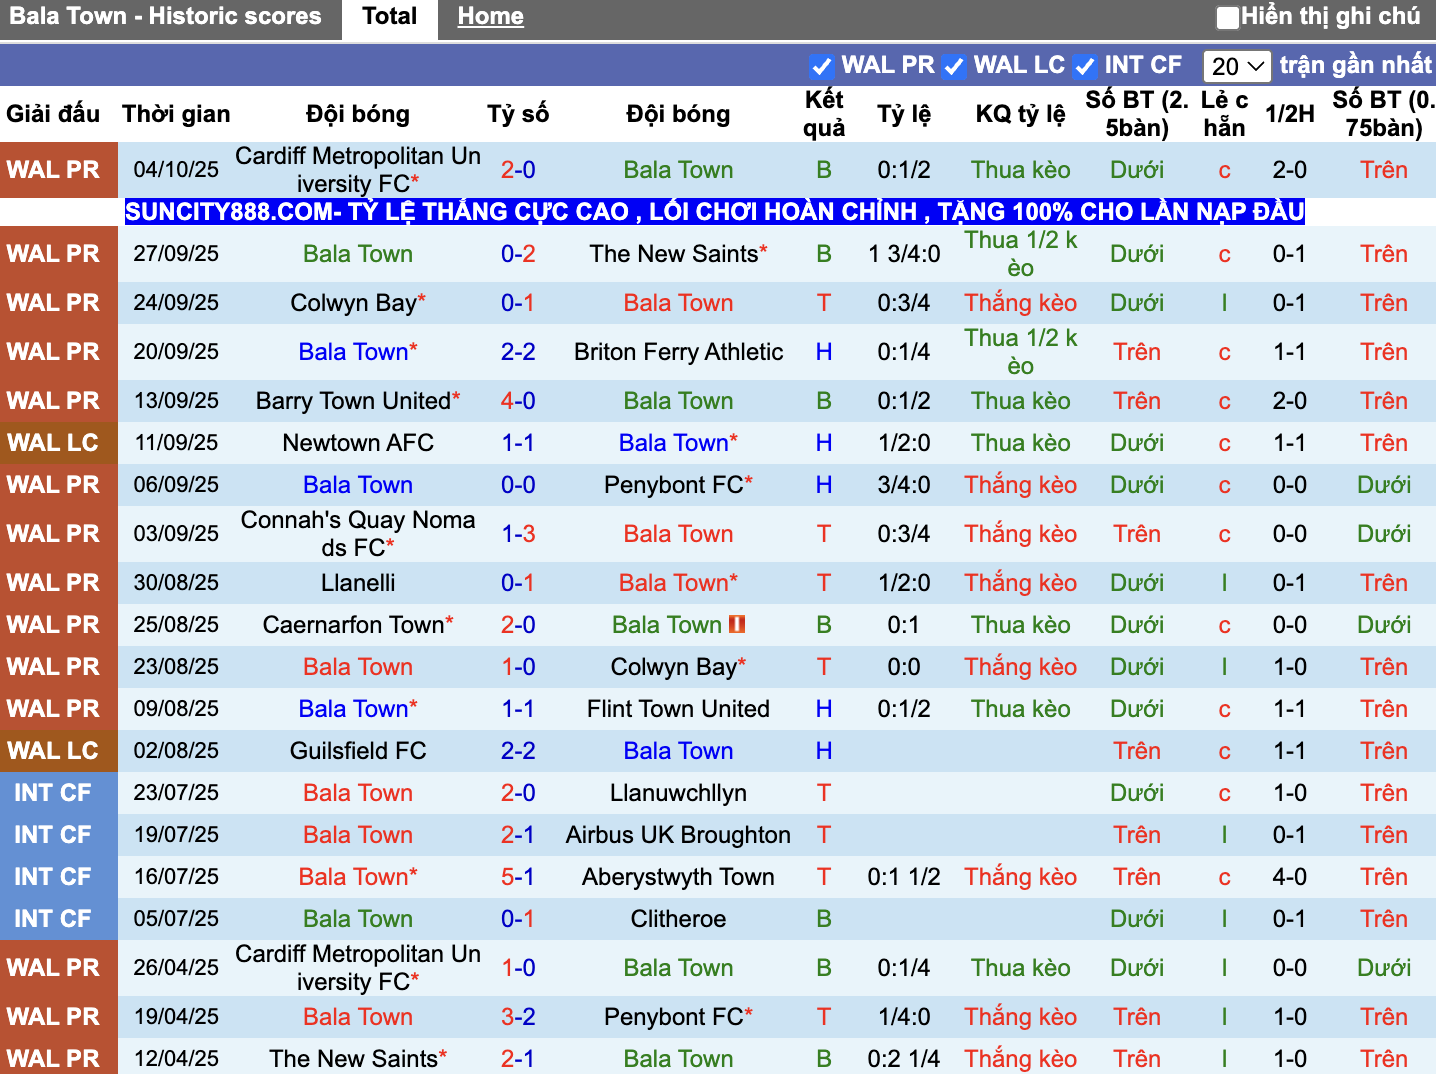This screenshot has width=1436, height=1074.
Task: Open the Llanelli team link
Action: click(358, 583)
